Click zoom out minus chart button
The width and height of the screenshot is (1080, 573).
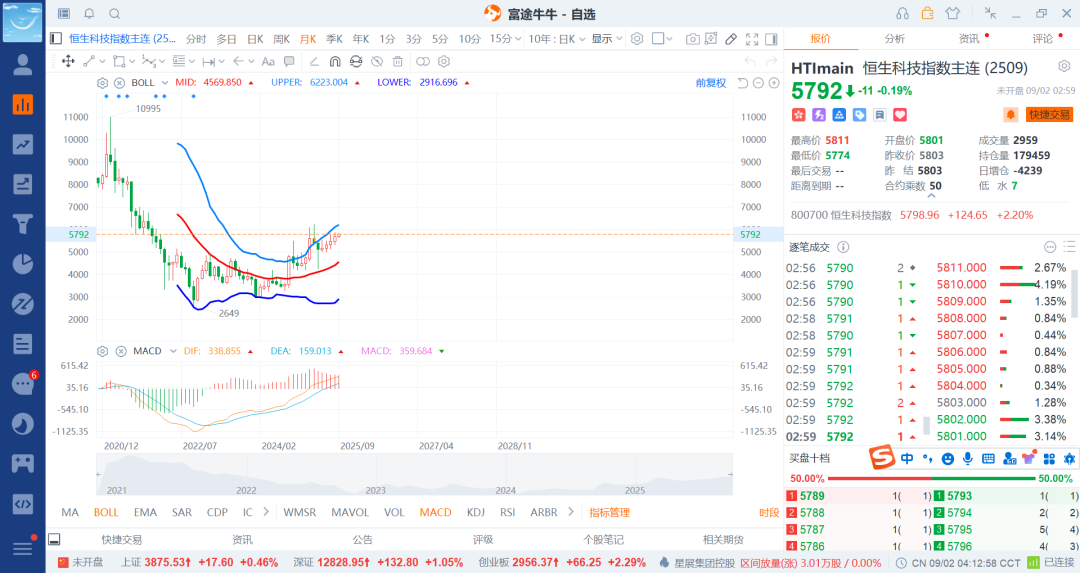click(x=758, y=83)
